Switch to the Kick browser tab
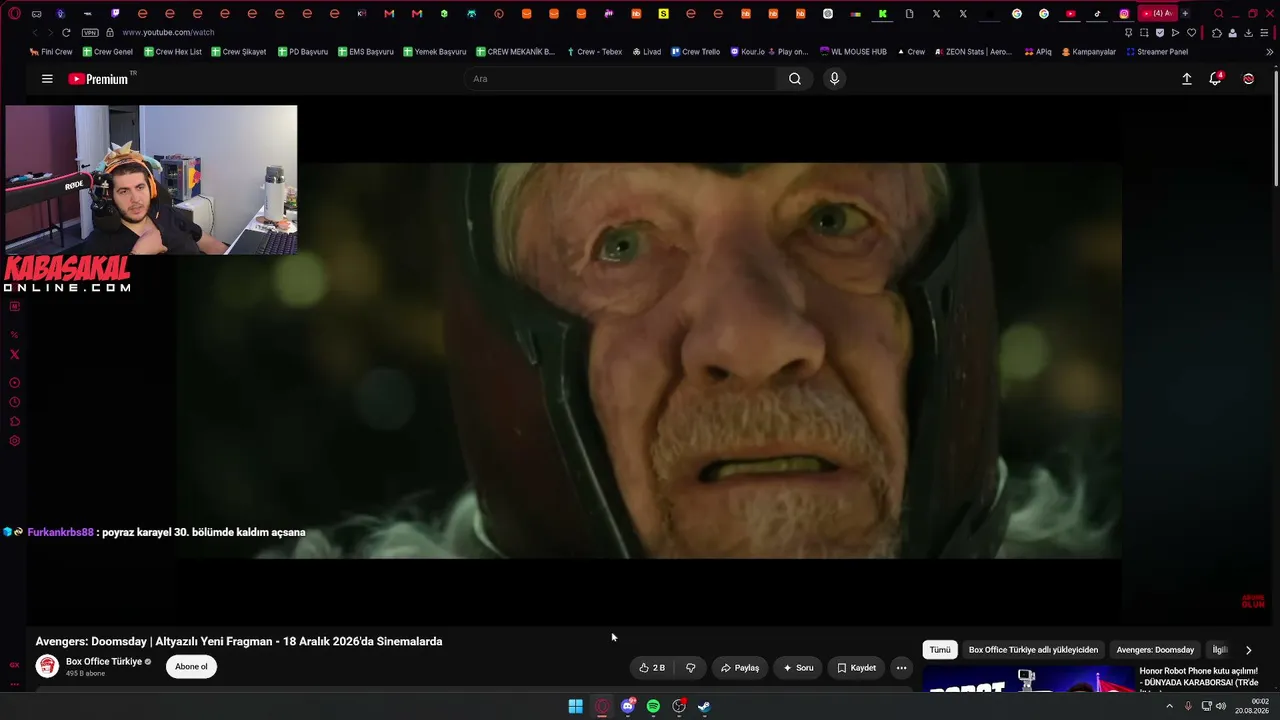1280x720 pixels. pos(883,14)
